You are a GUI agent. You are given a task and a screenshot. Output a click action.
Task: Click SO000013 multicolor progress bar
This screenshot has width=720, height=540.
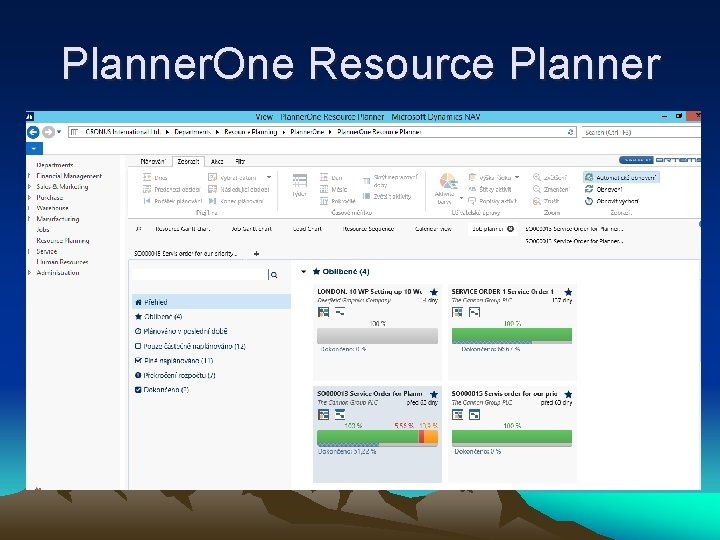377,438
